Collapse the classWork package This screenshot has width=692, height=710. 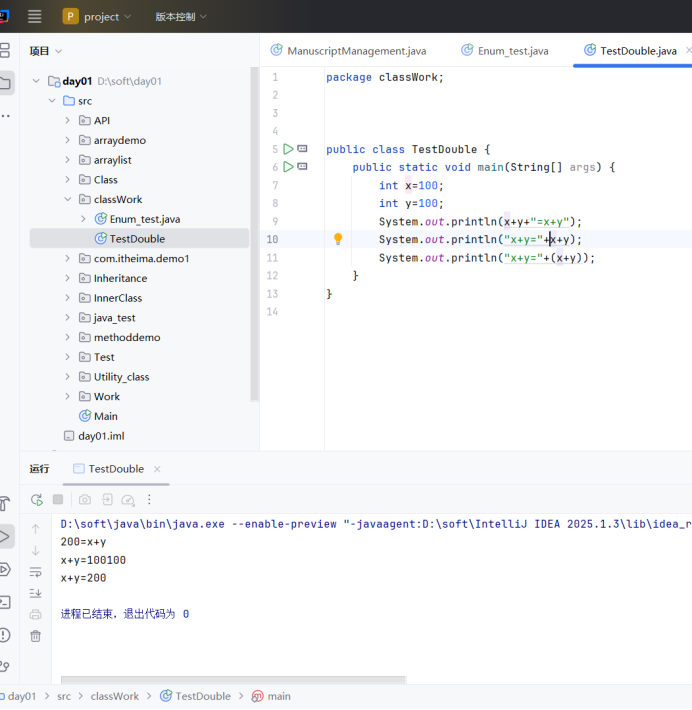point(68,199)
